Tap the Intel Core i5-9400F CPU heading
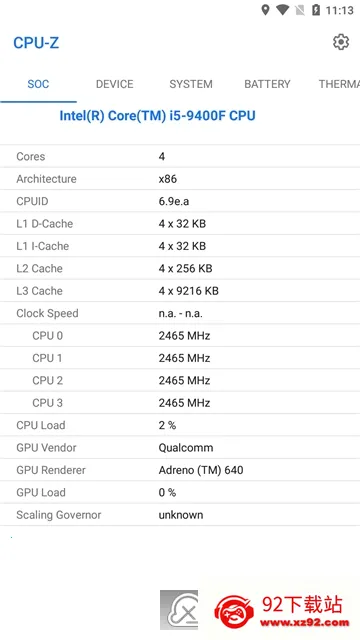 (158, 116)
